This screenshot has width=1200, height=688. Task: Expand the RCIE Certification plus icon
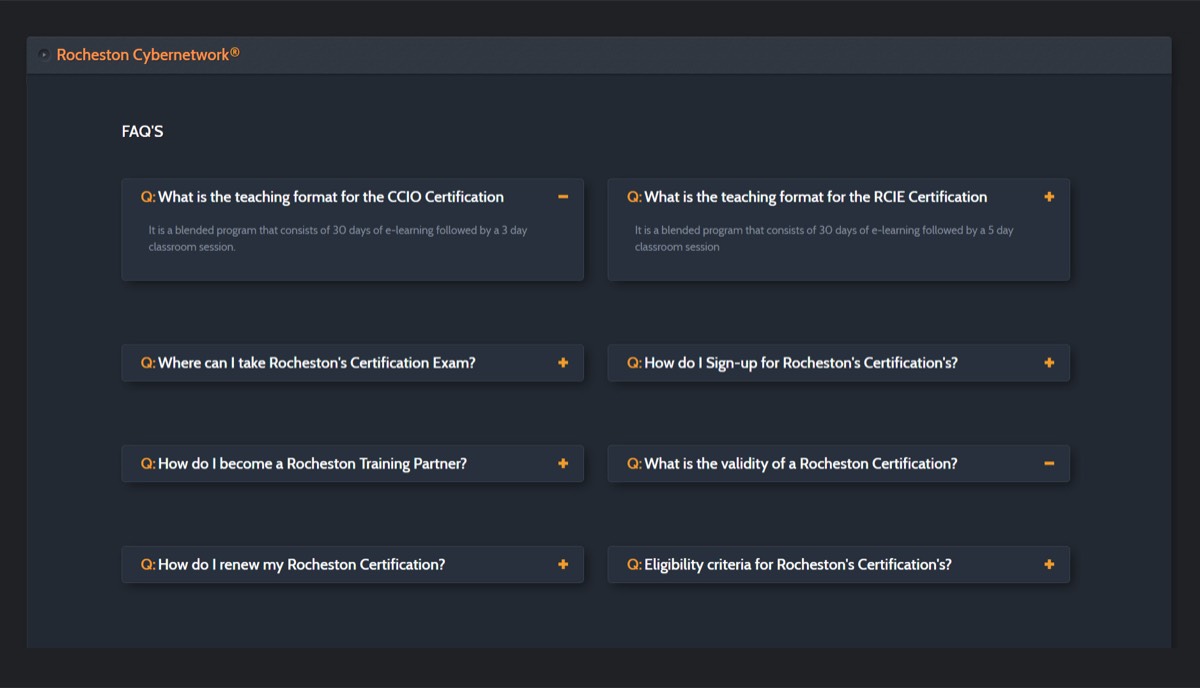click(x=1049, y=197)
